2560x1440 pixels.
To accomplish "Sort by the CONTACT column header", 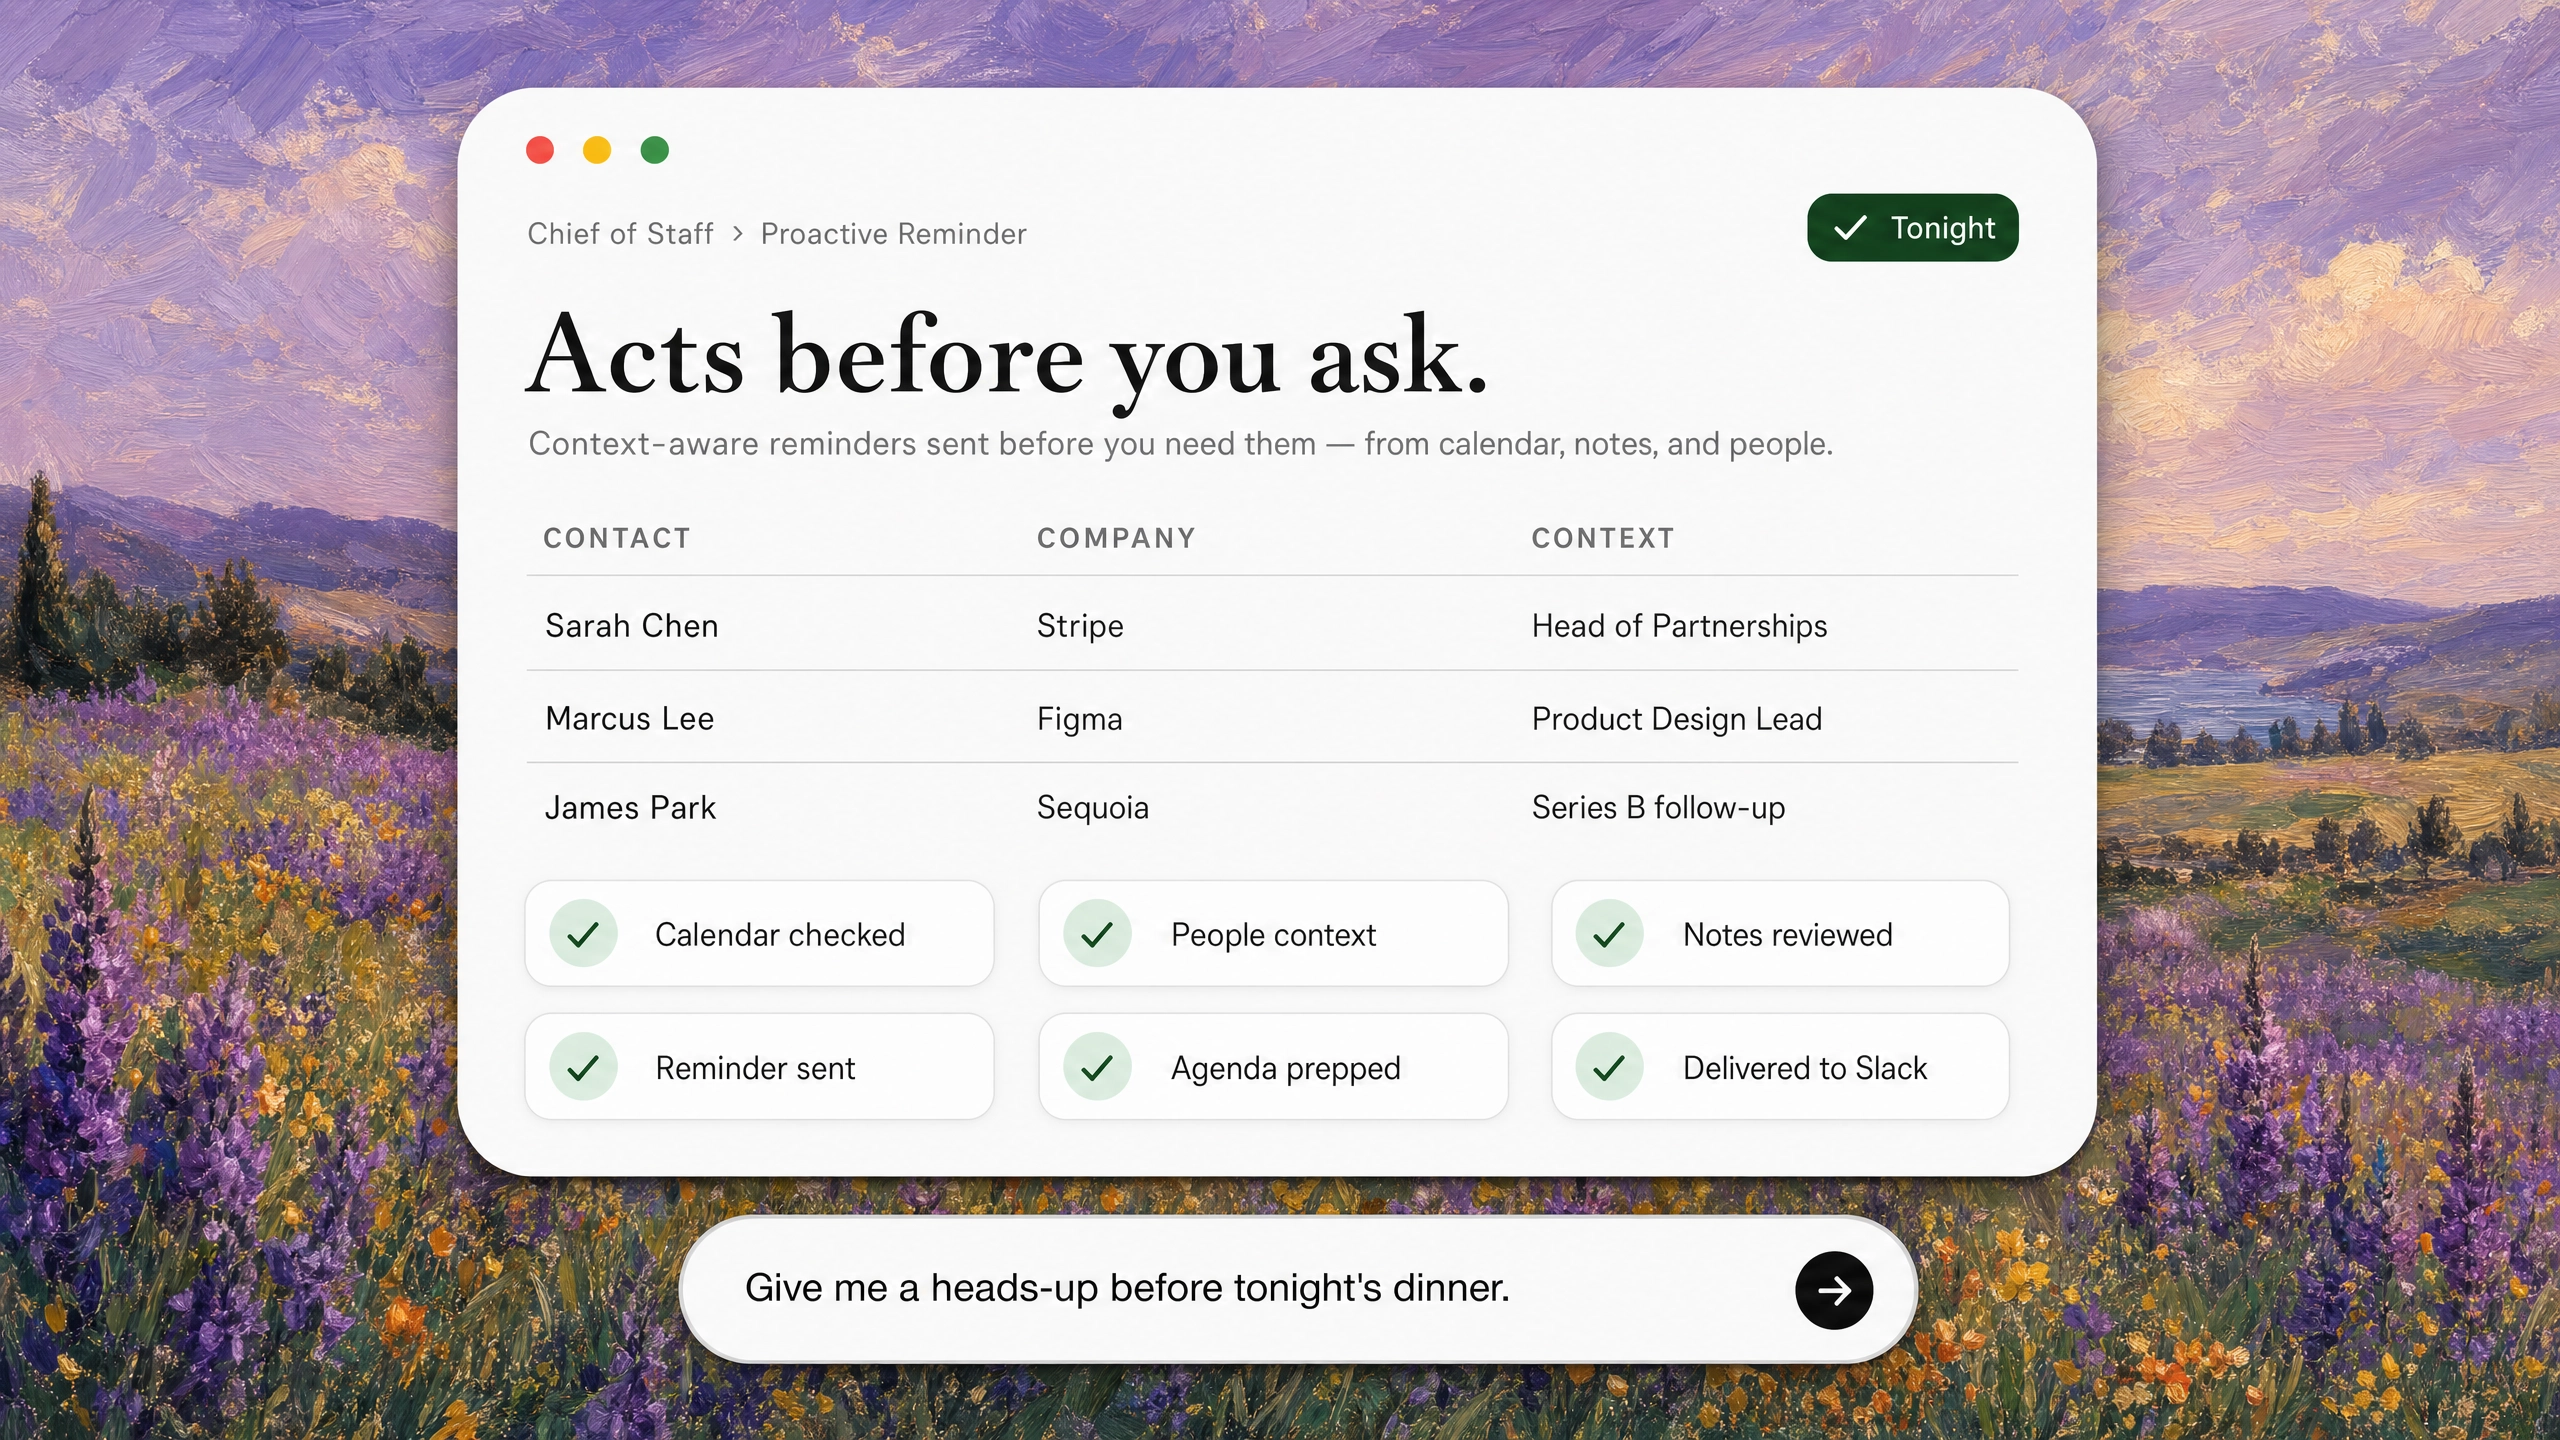I will click(x=616, y=538).
